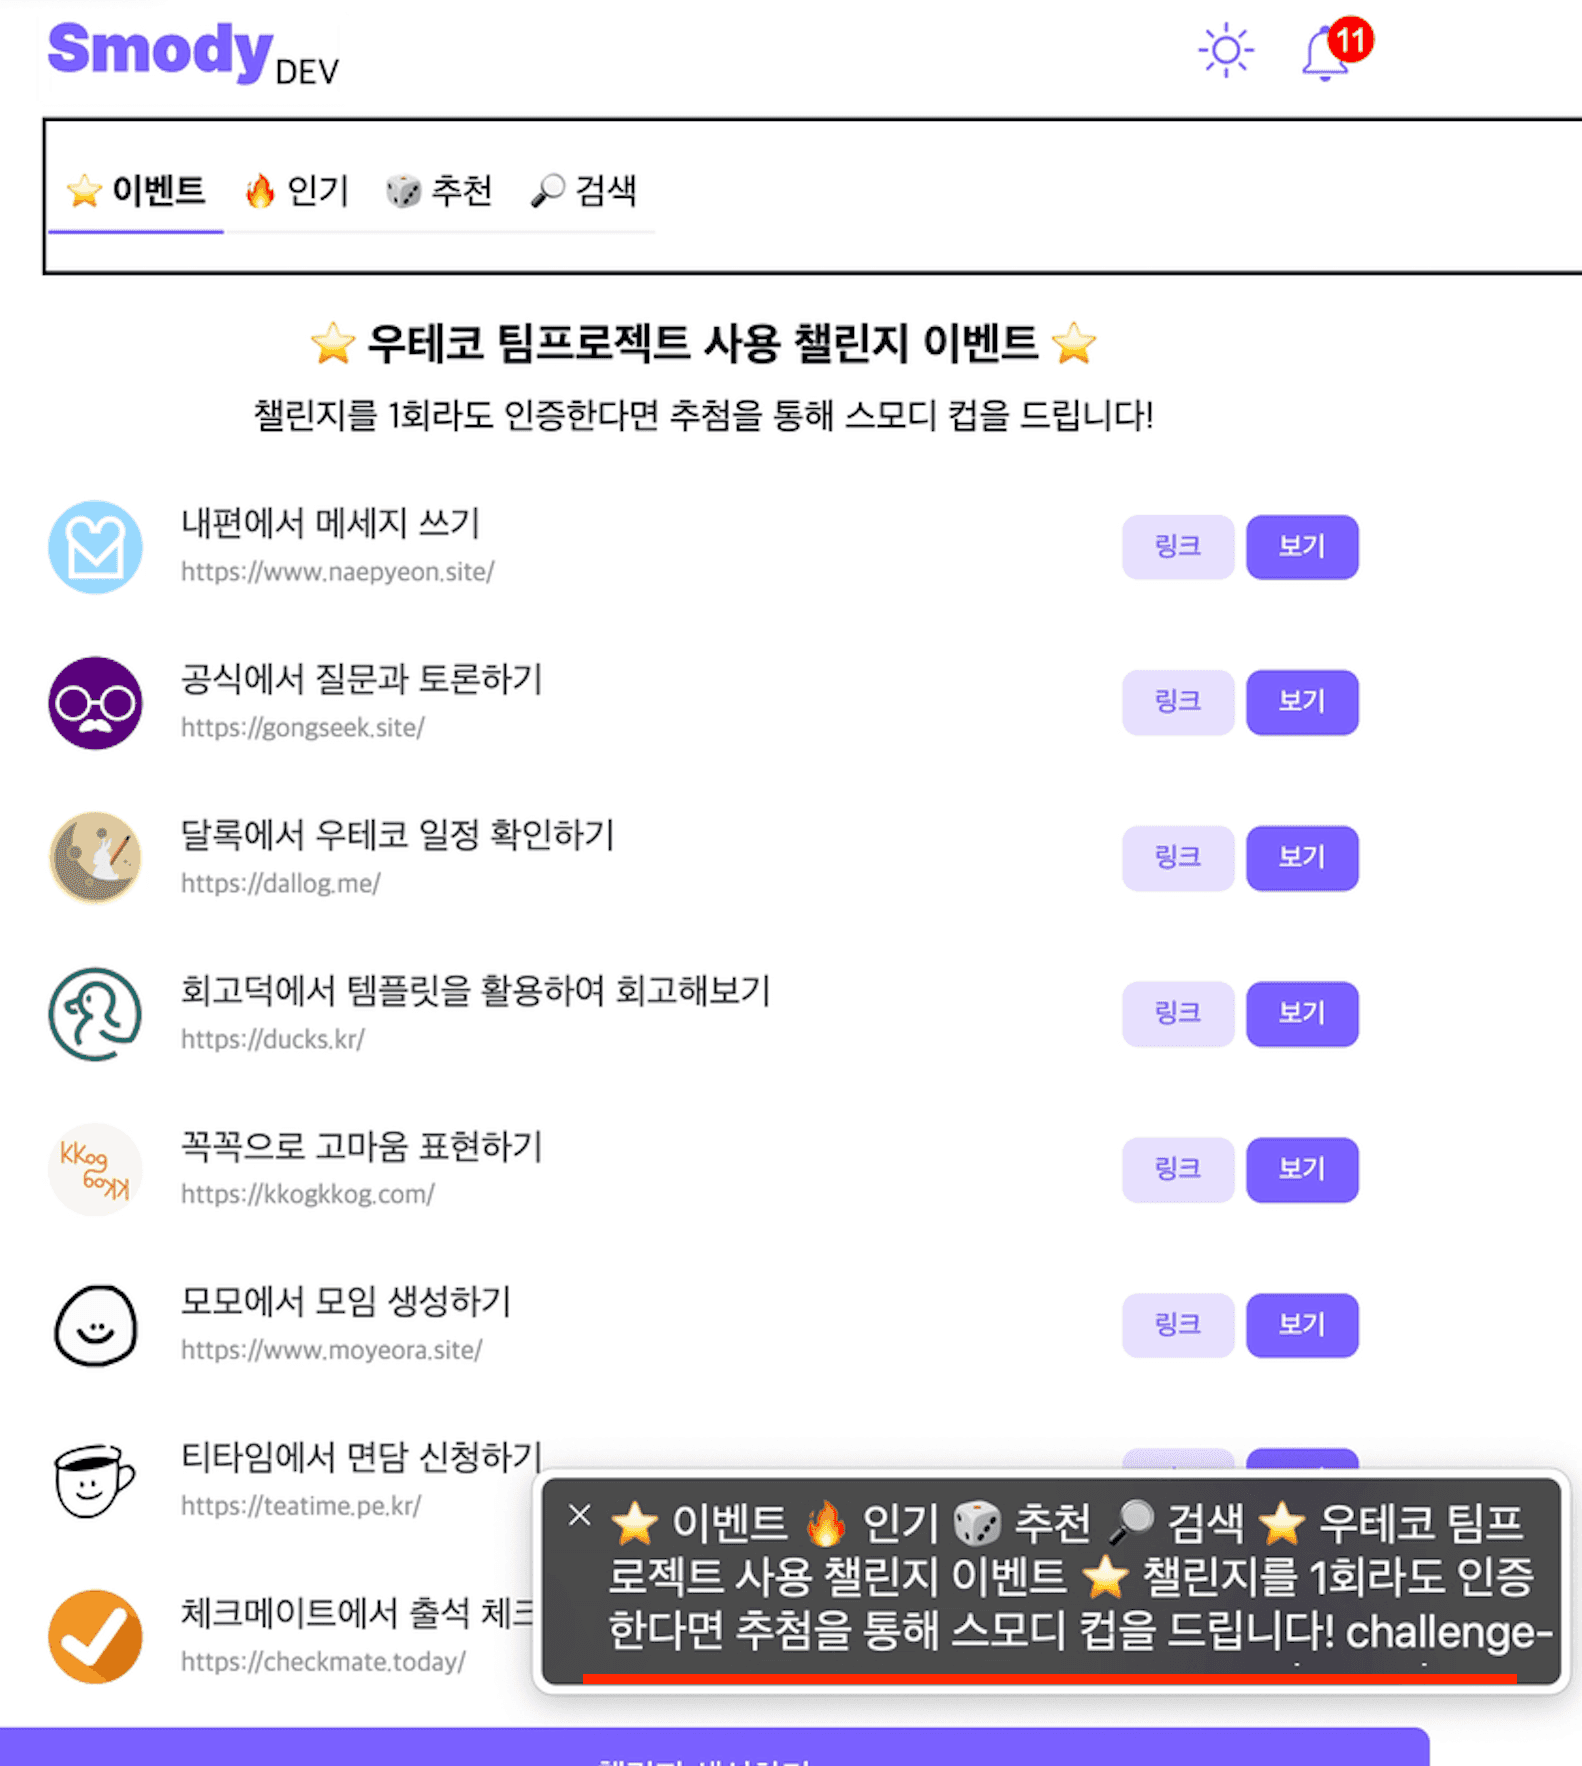
Task: Select the 이벤트 tab
Action: (x=137, y=190)
